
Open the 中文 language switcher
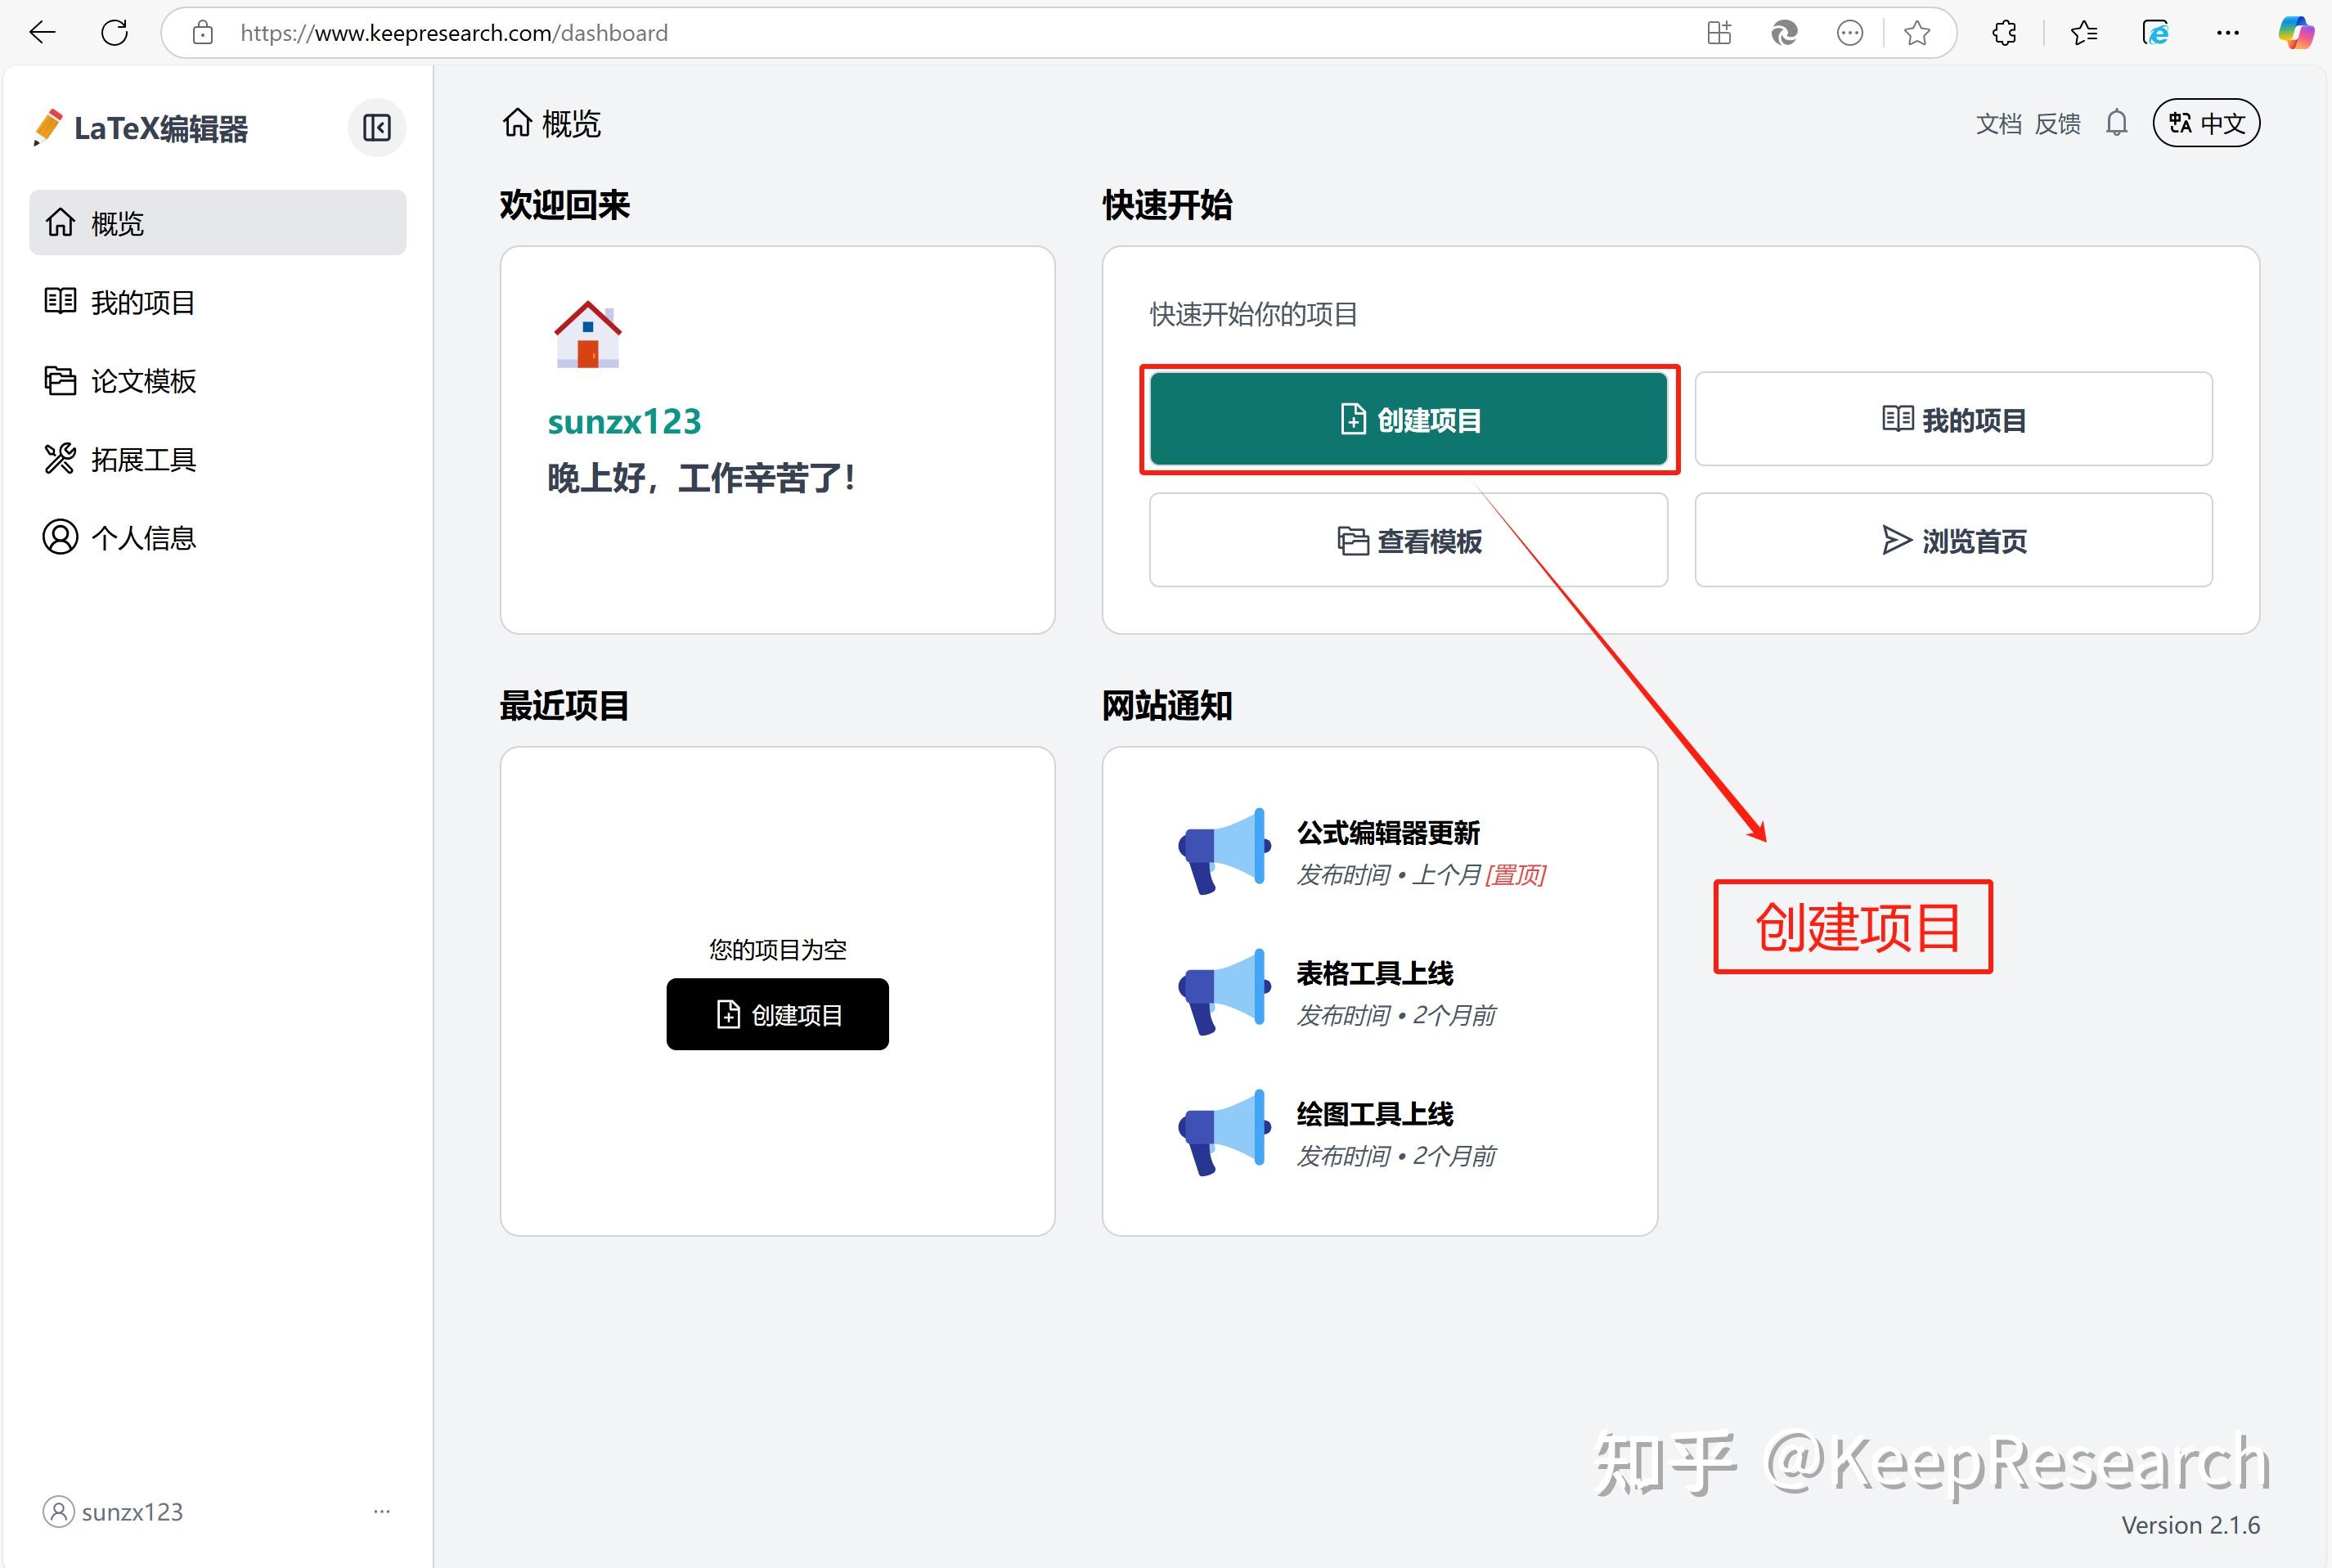2206,123
